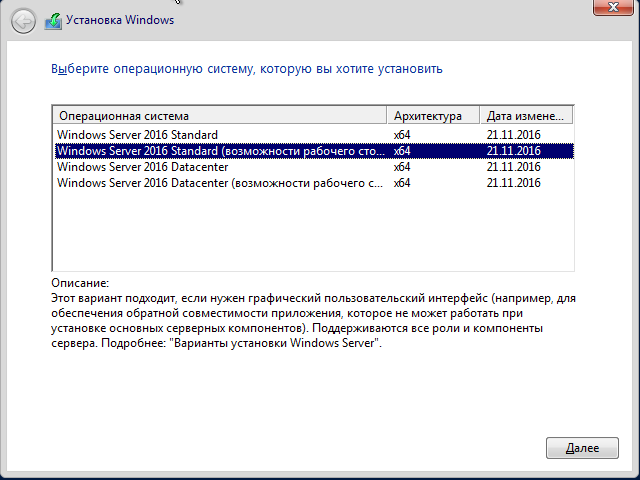The height and width of the screenshot is (480, 640).
Task: Click the date 21.11.2016 in the highlighted row
Action: click(513, 151)
